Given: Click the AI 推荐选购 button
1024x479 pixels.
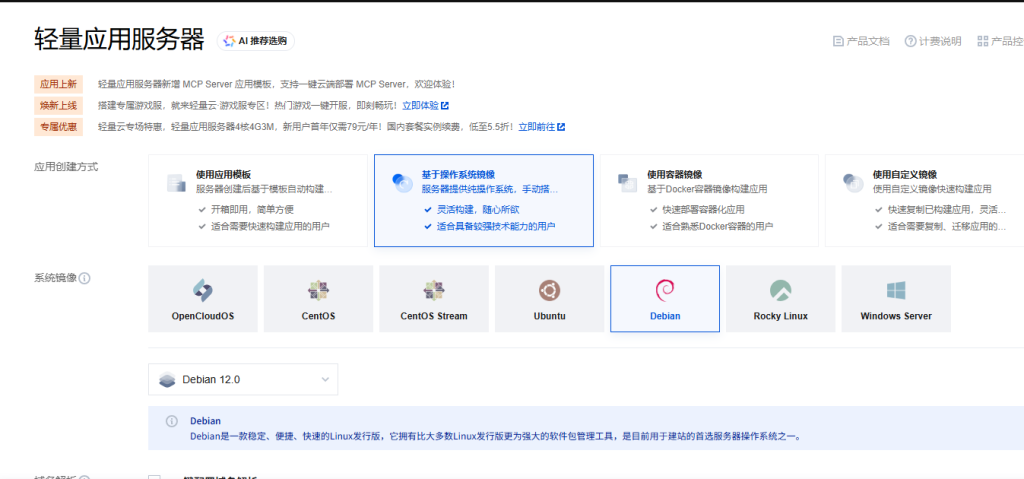Looking at the screenshot, I should pyautogui.click(x=256, y=41).
